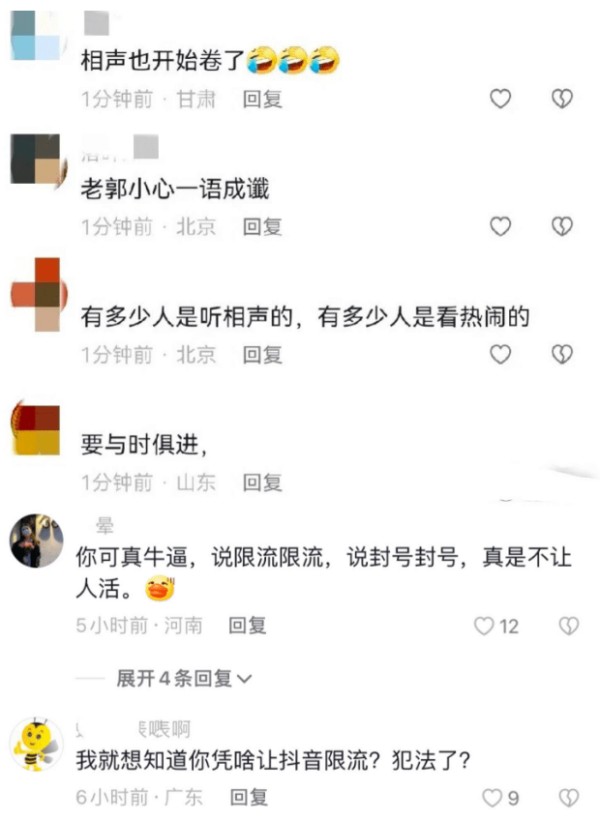This screenshot has height=820, width=600.
Task: Expand 展开4条回复 replies
Action: pos(174,678)
